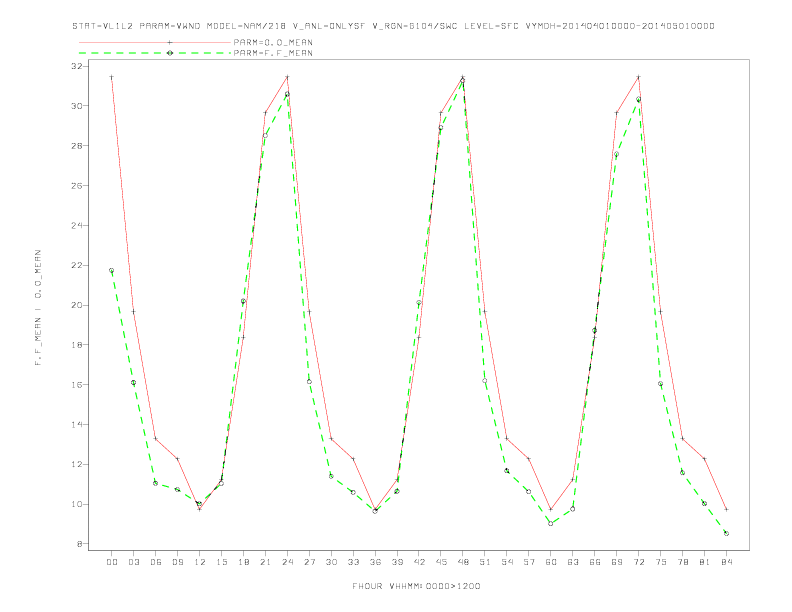The width and height of the screenshot is (792, 612).
Task: Click y-axis tick label 16
Action: point(77,385)
